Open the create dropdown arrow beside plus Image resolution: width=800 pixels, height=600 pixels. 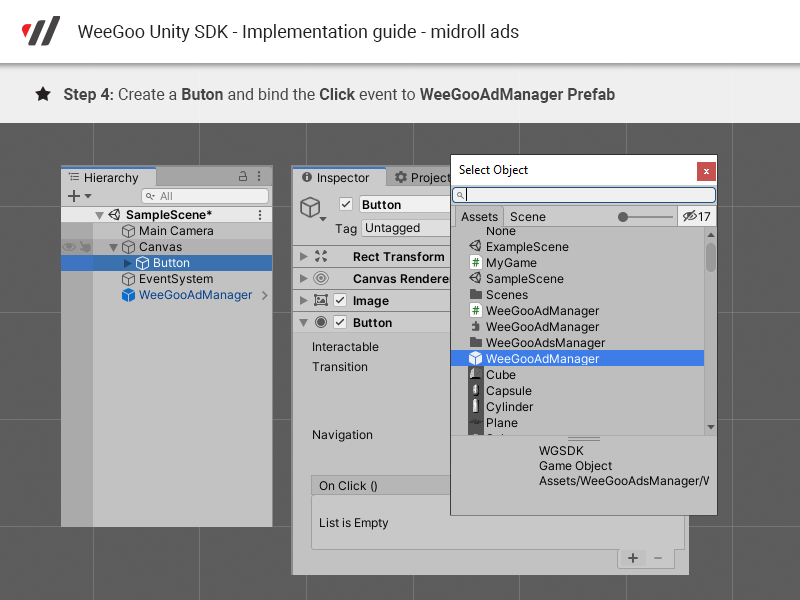[x=88, y=196]
